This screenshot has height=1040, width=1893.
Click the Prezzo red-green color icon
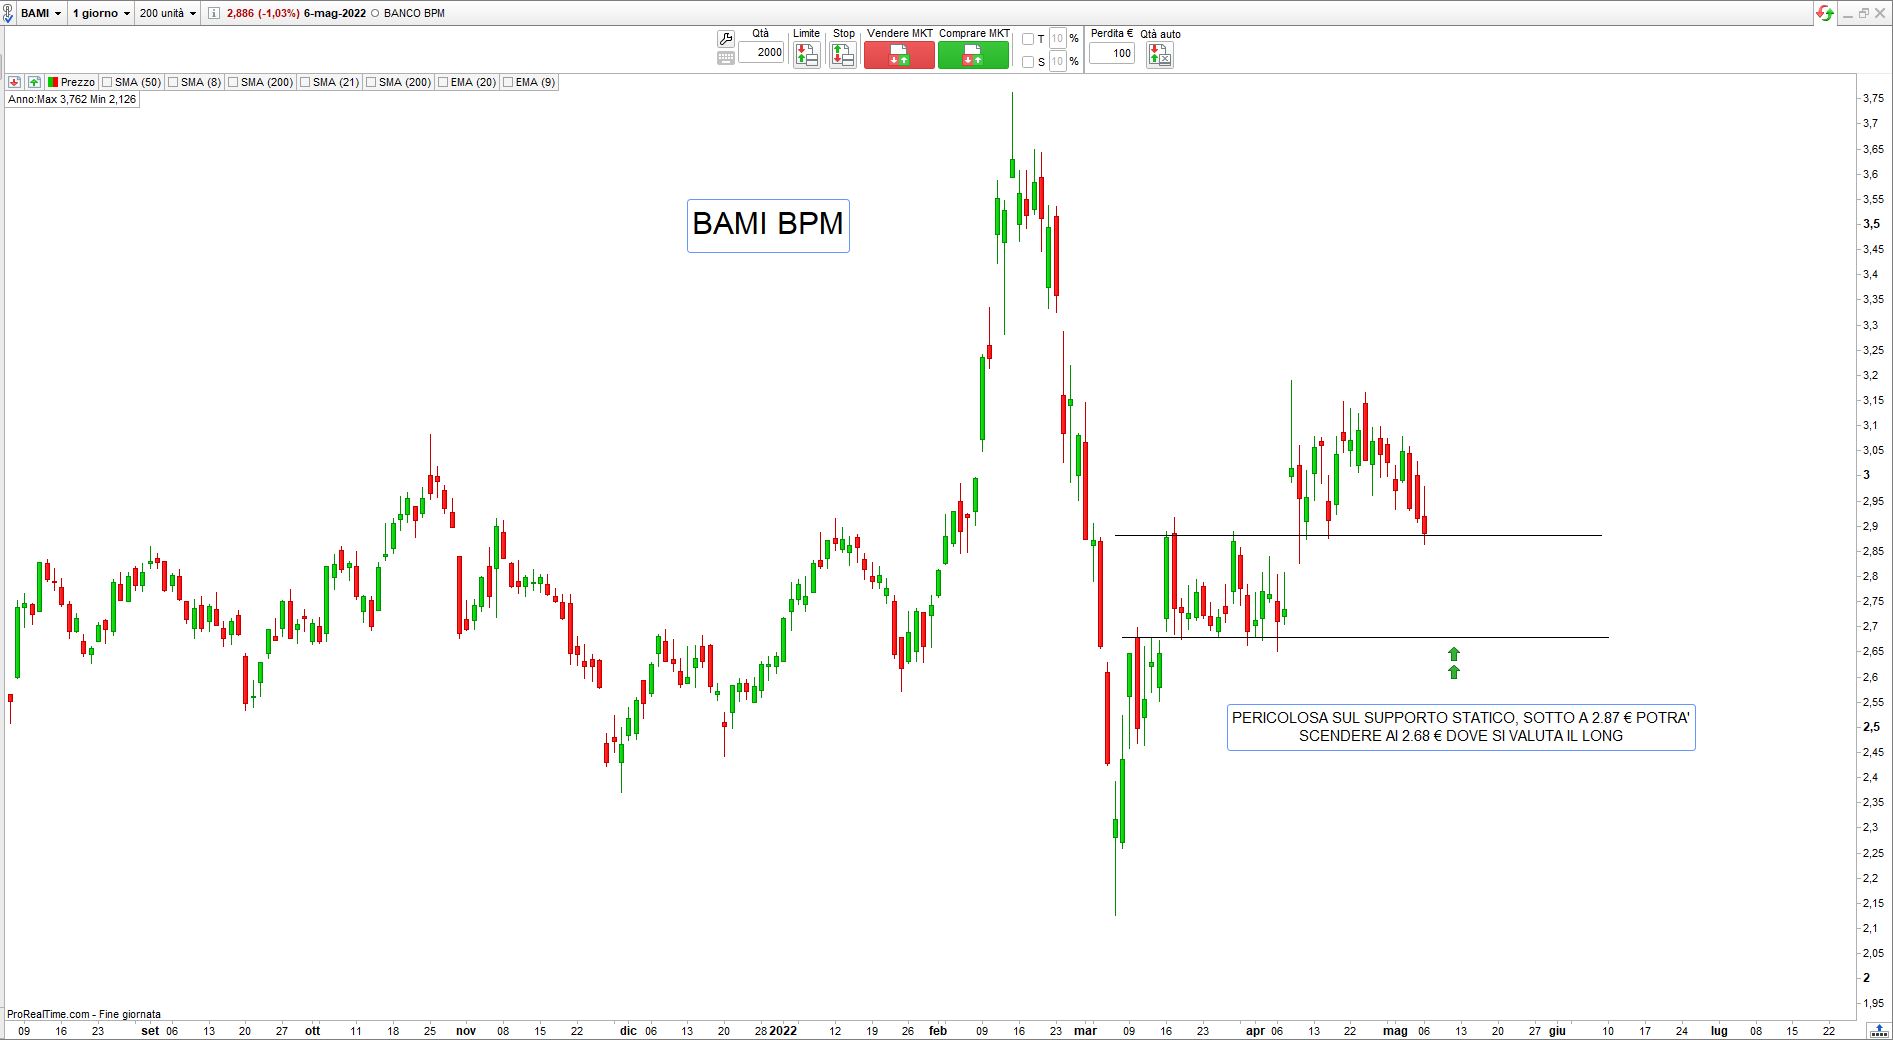(x=53, y=82)
